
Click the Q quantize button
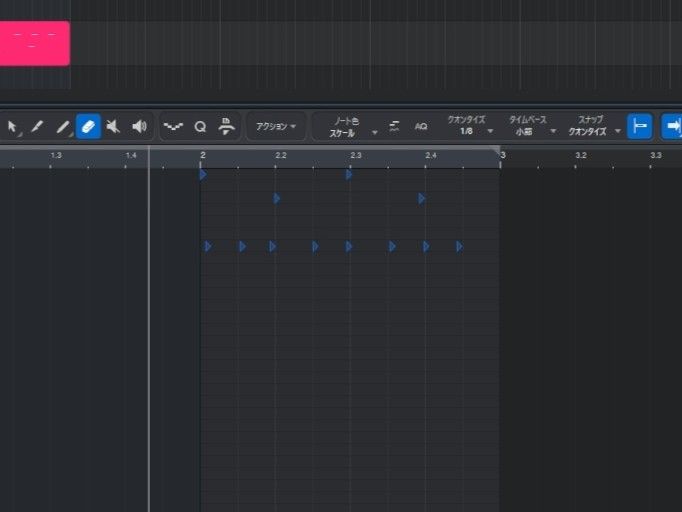200,127
